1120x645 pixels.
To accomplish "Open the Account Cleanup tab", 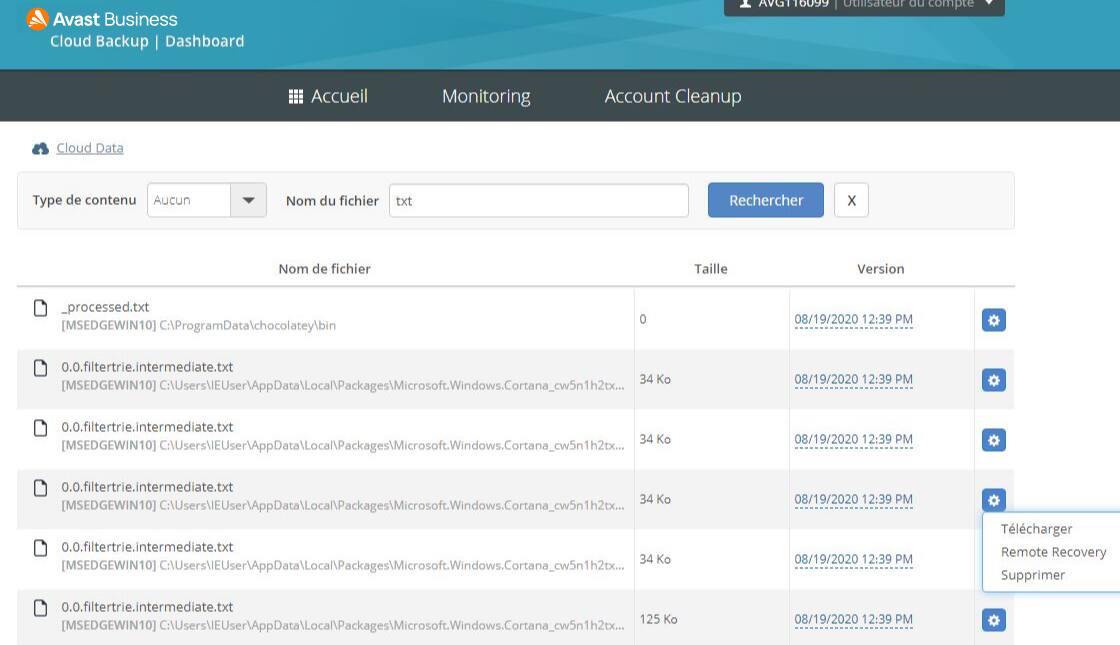I will (x=672, y=97).
